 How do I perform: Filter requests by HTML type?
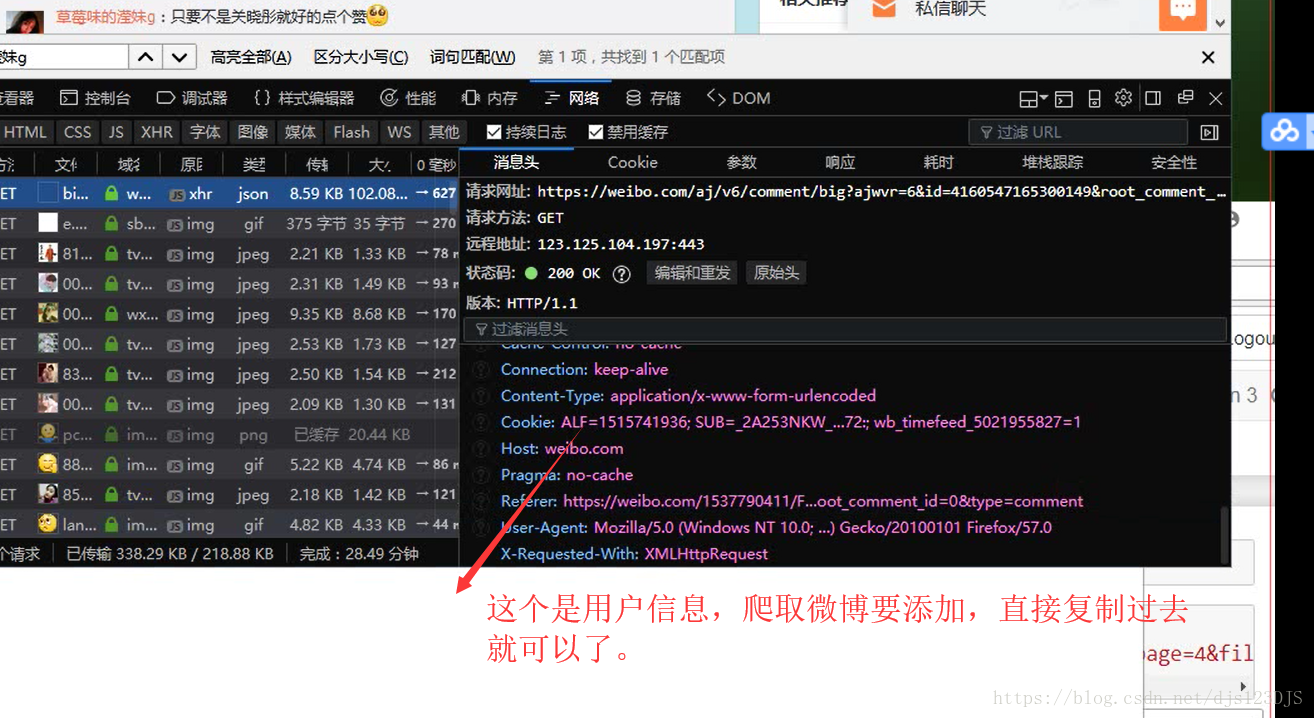[x=25, y=132]
